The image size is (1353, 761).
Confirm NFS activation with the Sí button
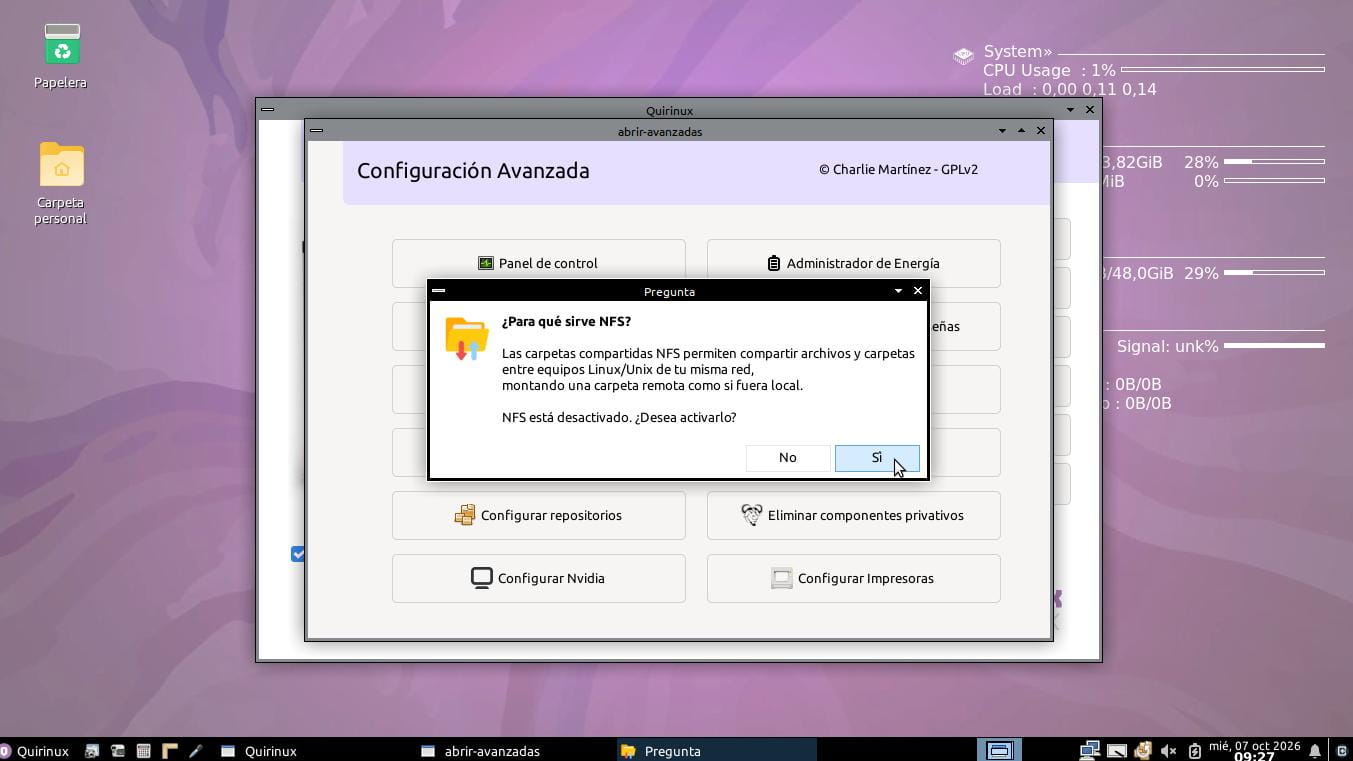(x=877, y=457)
